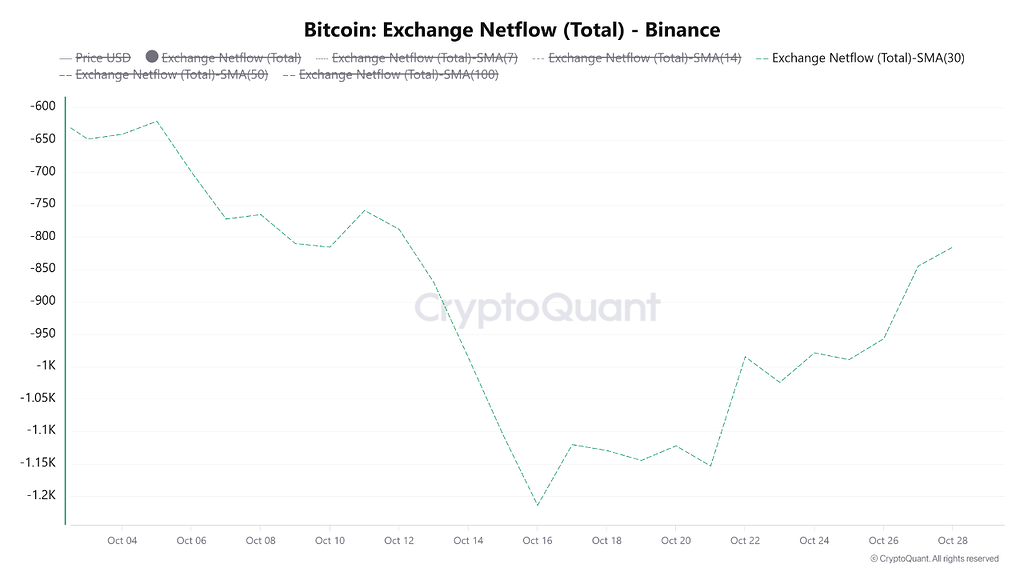The height and width of the screenshot is (576, 1024).
Task: Click the CryptoQuant watermark logo in the chart
Action: point(537,307)
